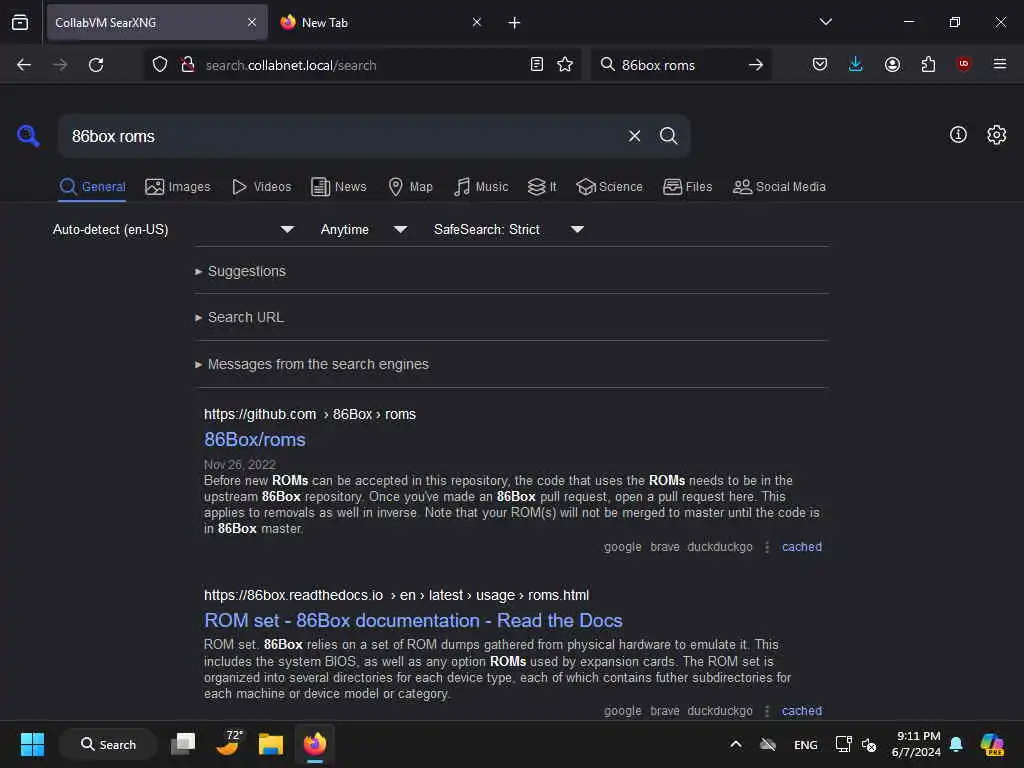Viewport: 1024px width, 768px height.
Task: Switch to the New Tab tab
Action: 381,22
